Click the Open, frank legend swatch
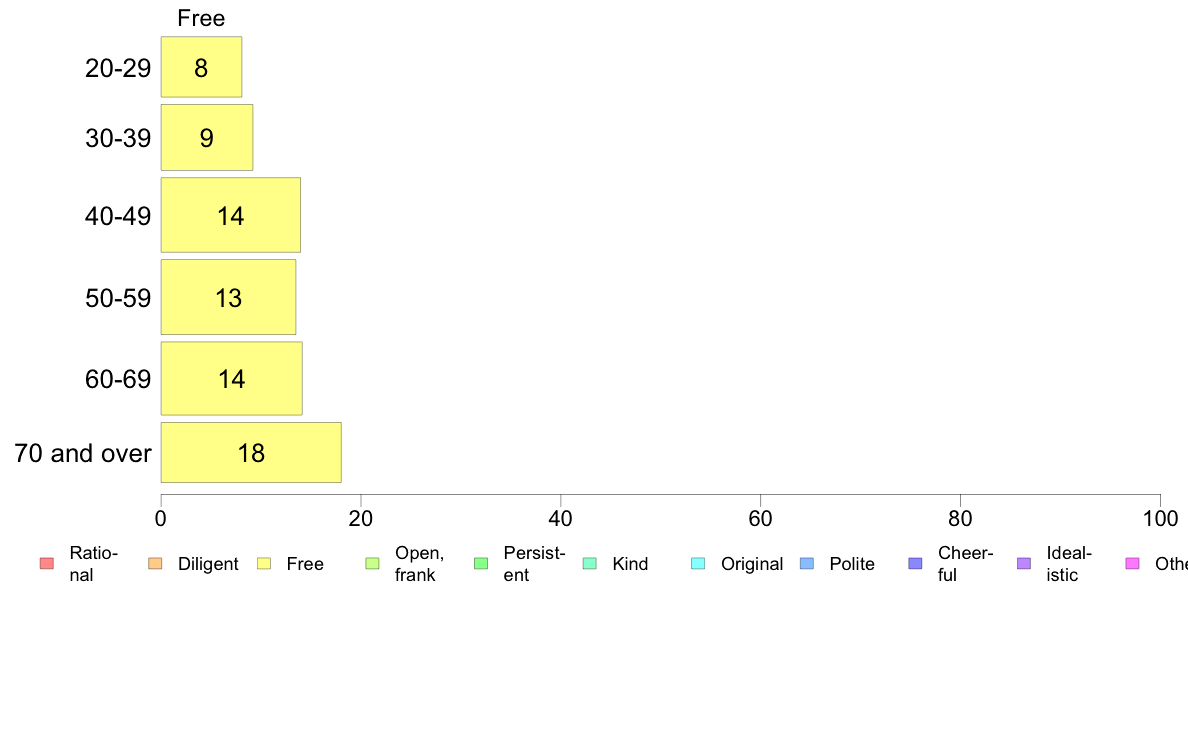1188x736 pixels. 372,563
